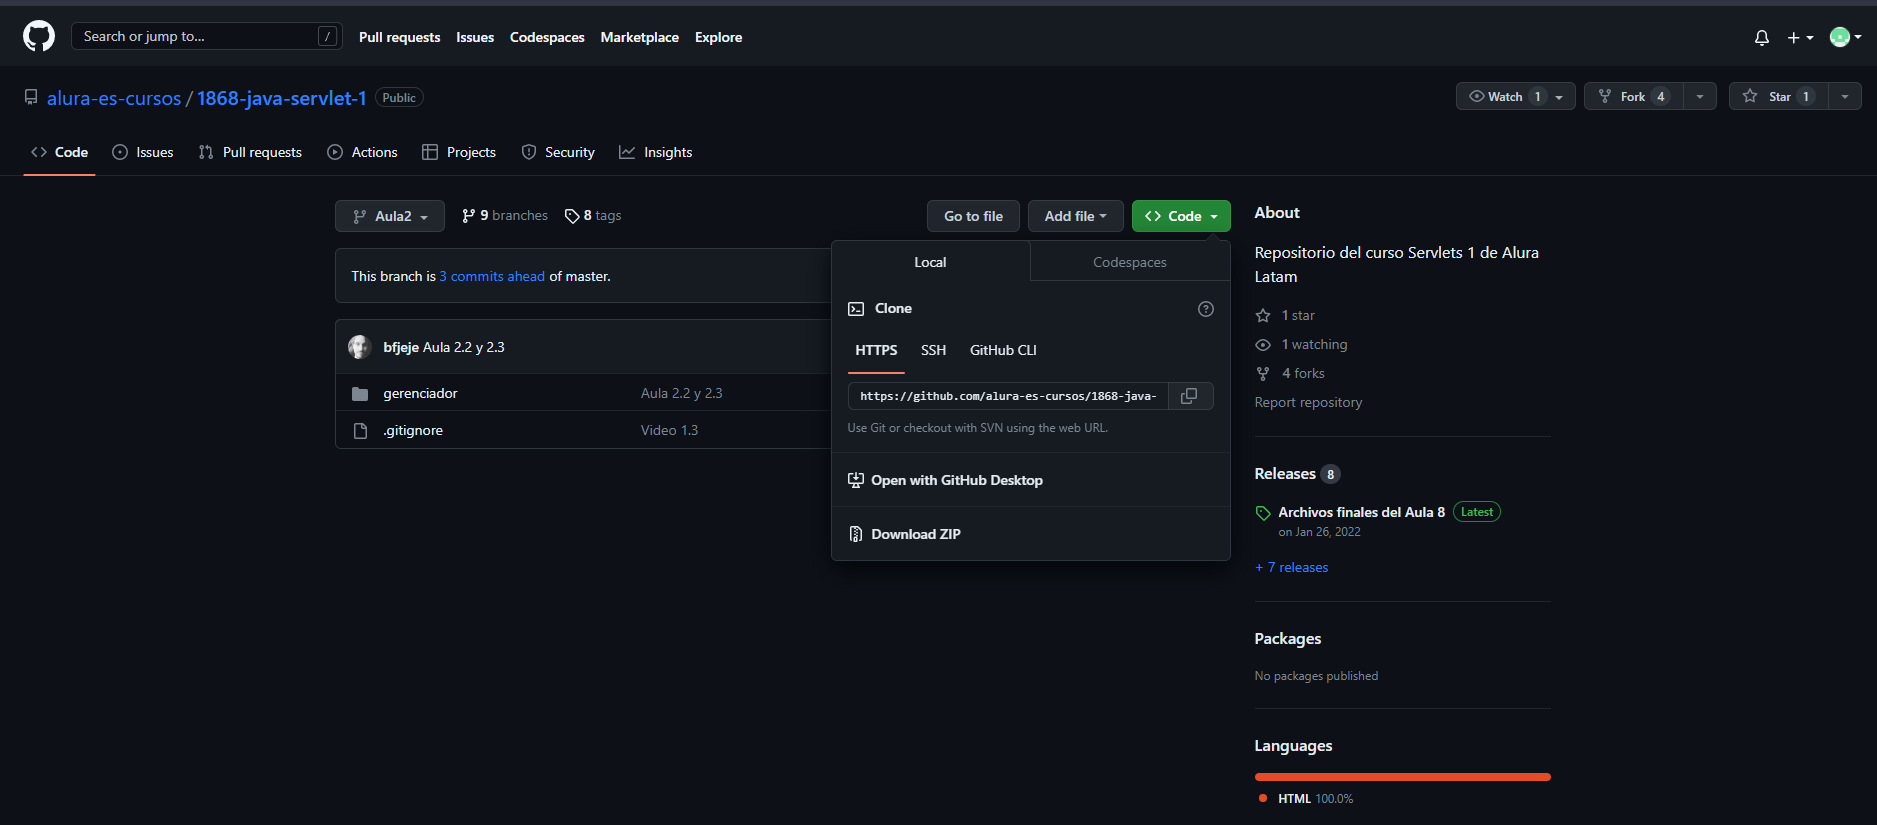Select the Local tab in popup

pyautogui.click(x=930, y=262)
